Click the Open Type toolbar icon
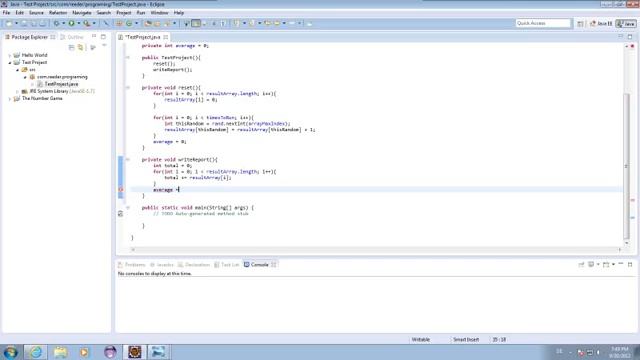Image resolution: width=640 pixels, height=360 pixels. tap(148, 24)
